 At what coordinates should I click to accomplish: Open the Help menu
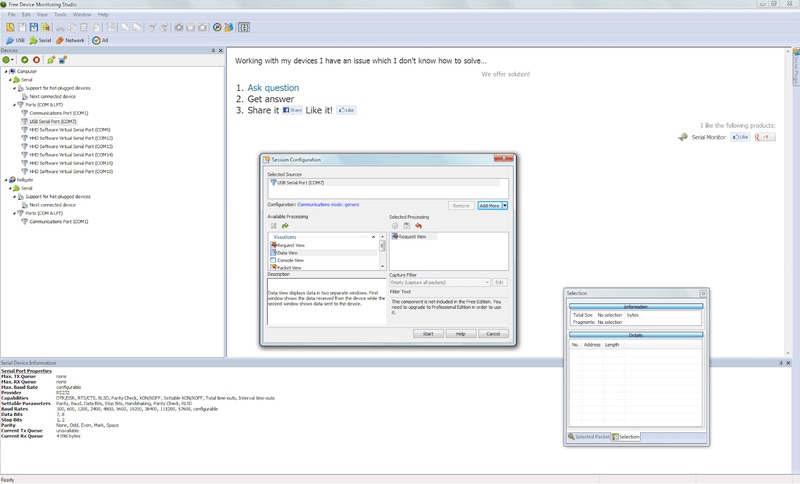point(103,14)
